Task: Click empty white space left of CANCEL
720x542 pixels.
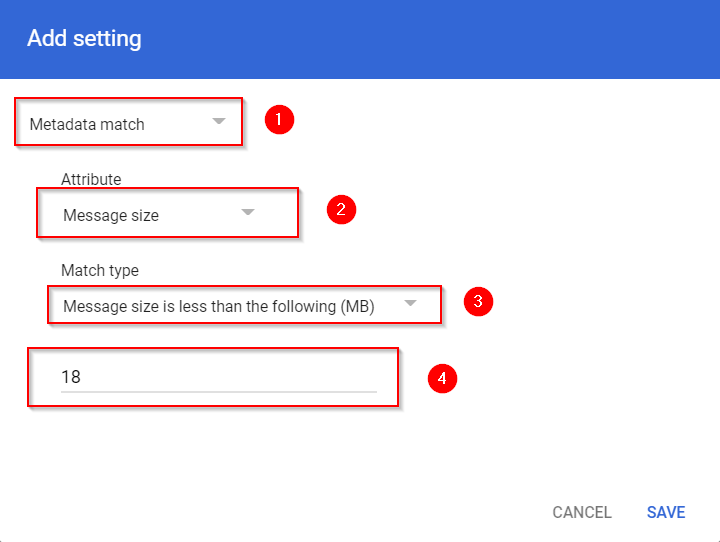Action: [300, 512]
